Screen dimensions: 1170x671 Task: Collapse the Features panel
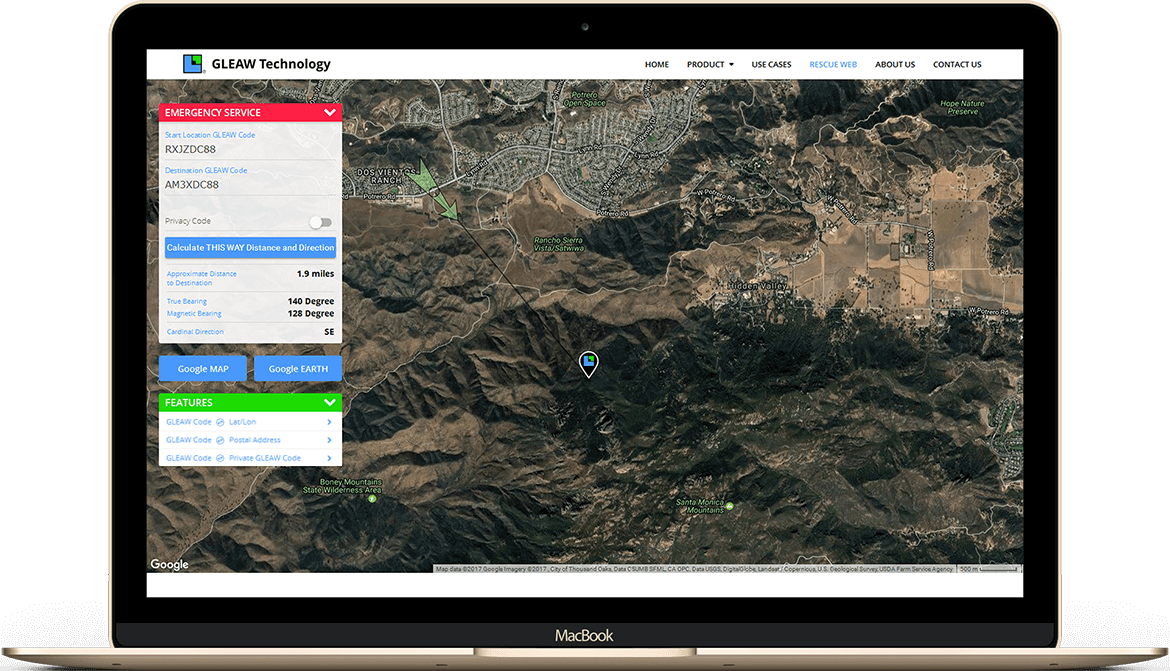[329, 402]
